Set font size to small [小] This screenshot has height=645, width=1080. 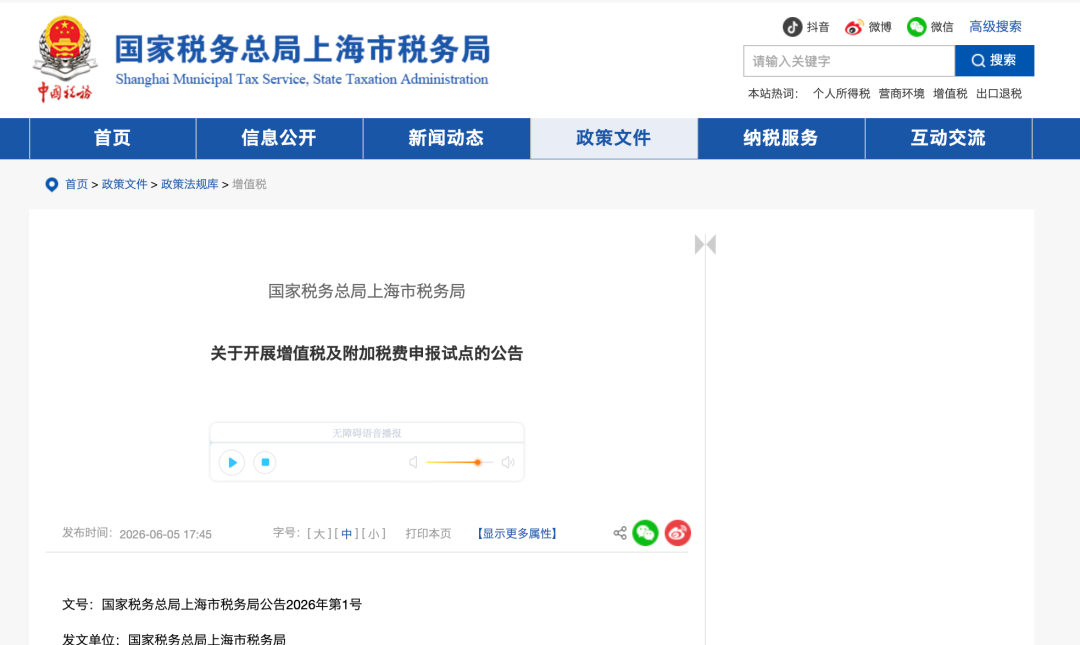point(374,534)
